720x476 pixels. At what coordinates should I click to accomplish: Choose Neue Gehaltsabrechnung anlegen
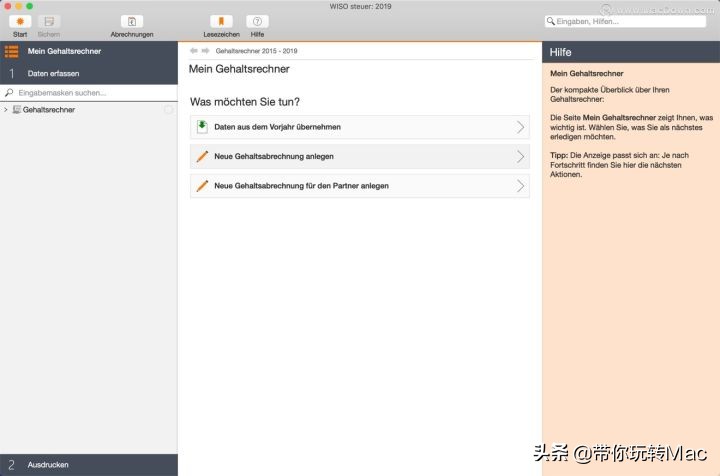(274, 157)
